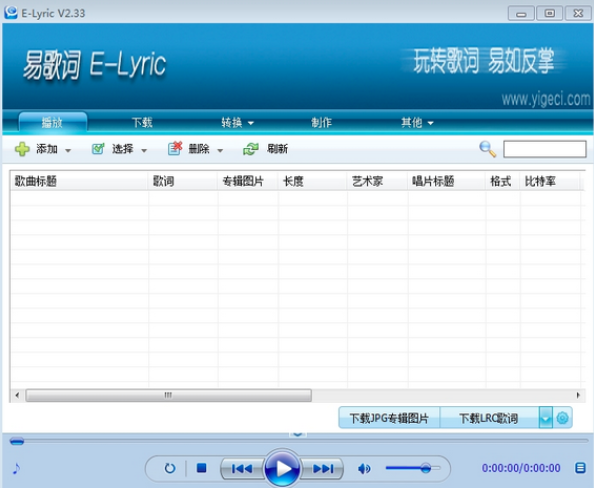The image size is (594, 488).
Task: Skip to previous track
Action: pos(242,469)
